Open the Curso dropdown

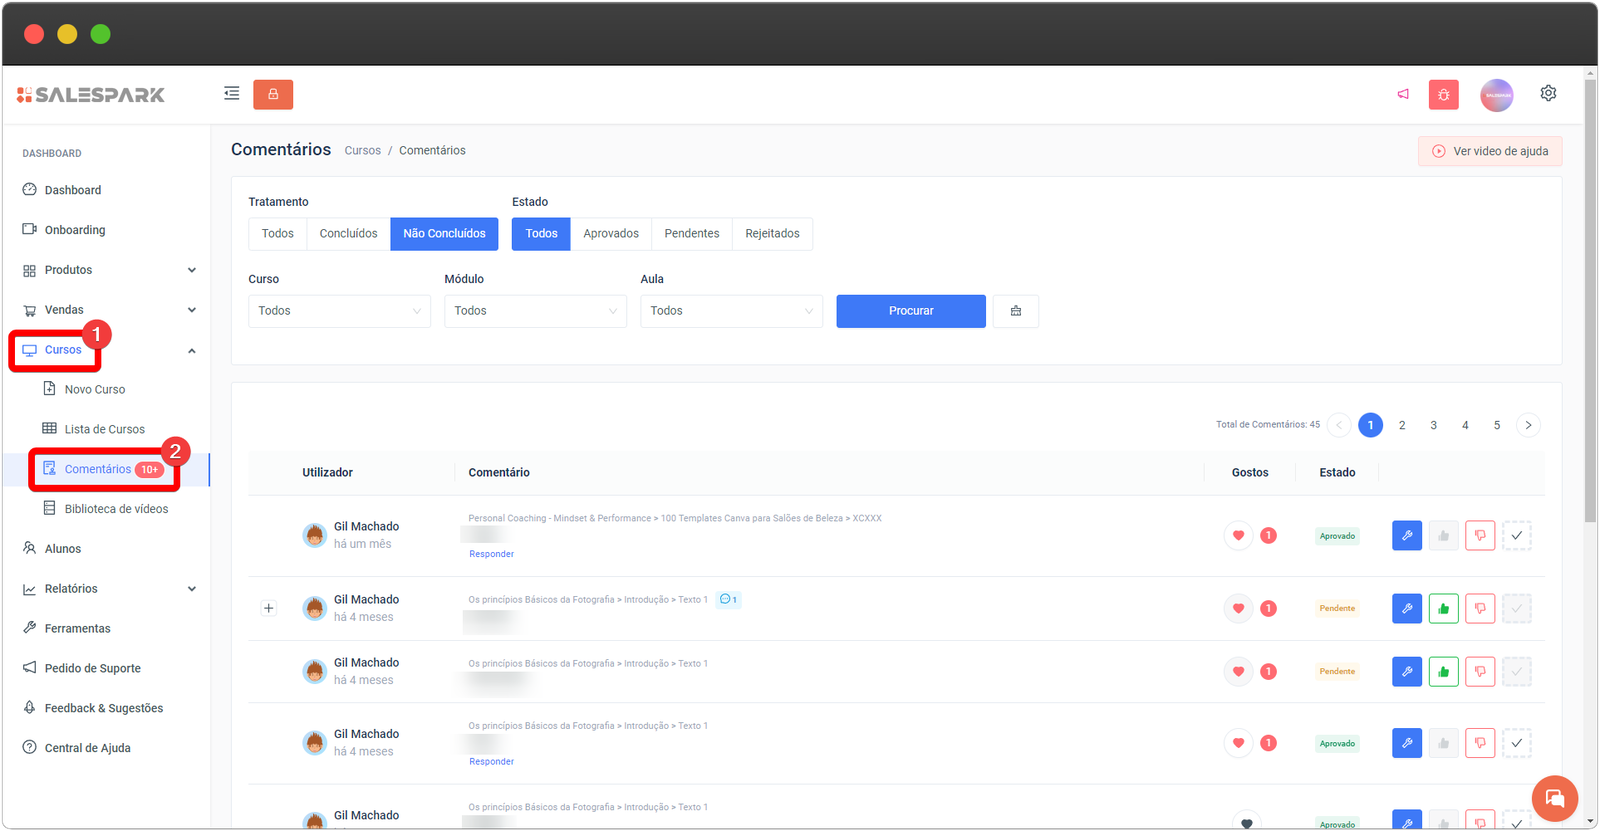pos(339,311)
